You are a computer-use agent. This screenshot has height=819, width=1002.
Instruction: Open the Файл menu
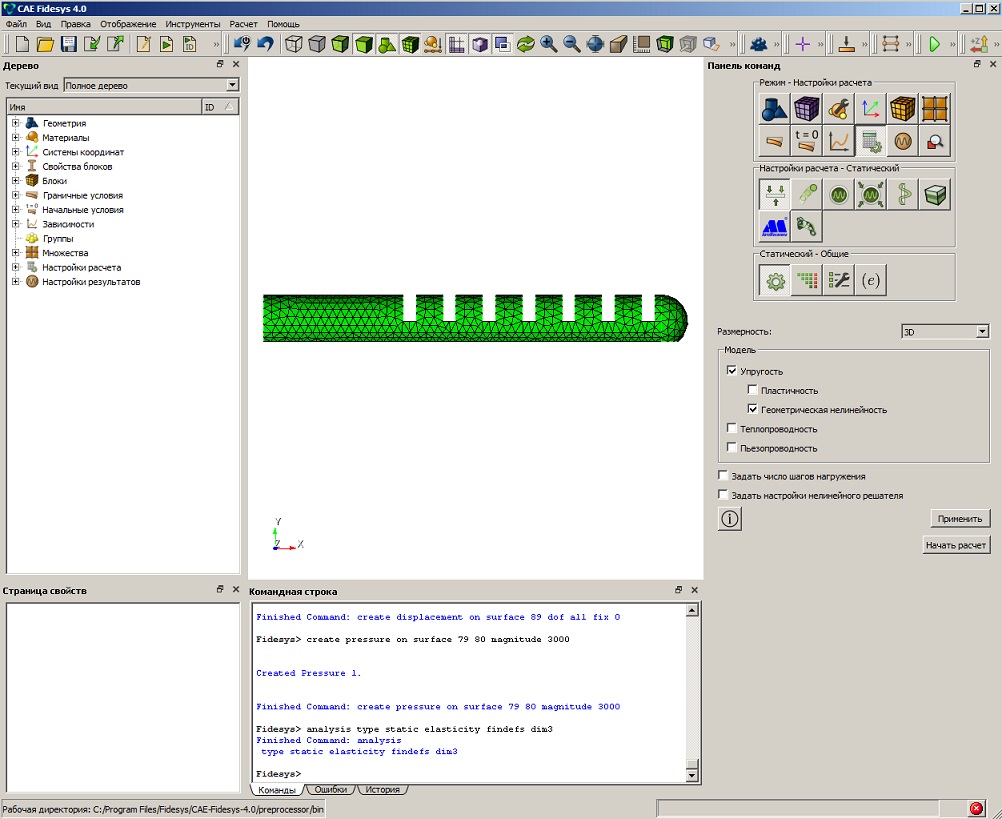(16, 24)
